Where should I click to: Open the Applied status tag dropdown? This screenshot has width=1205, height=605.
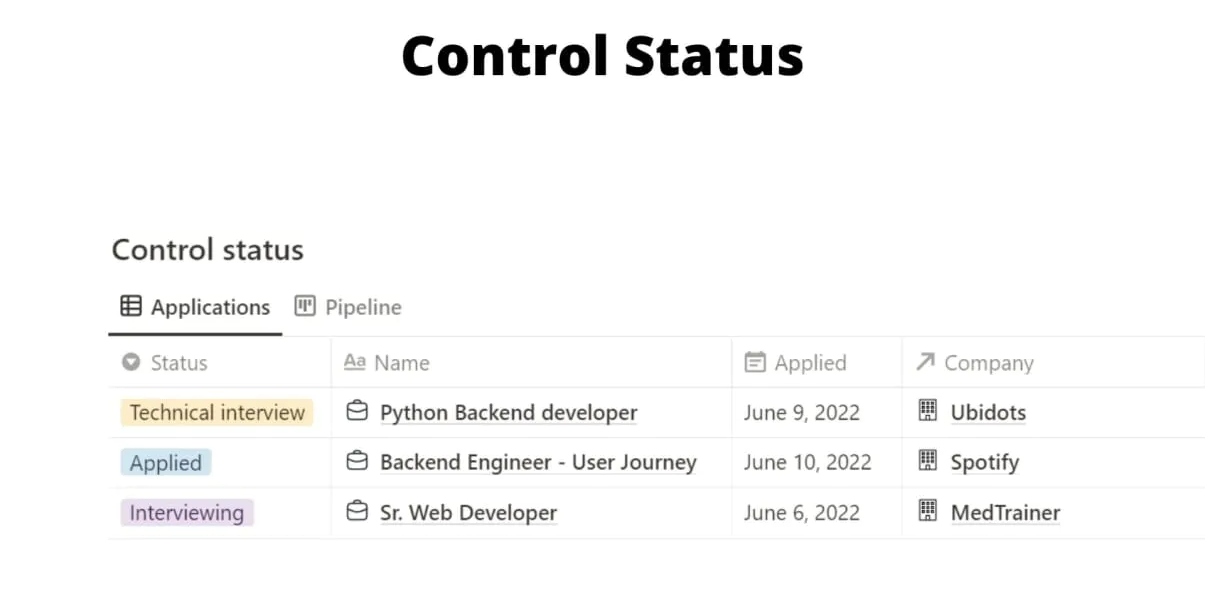pos(166,463)
